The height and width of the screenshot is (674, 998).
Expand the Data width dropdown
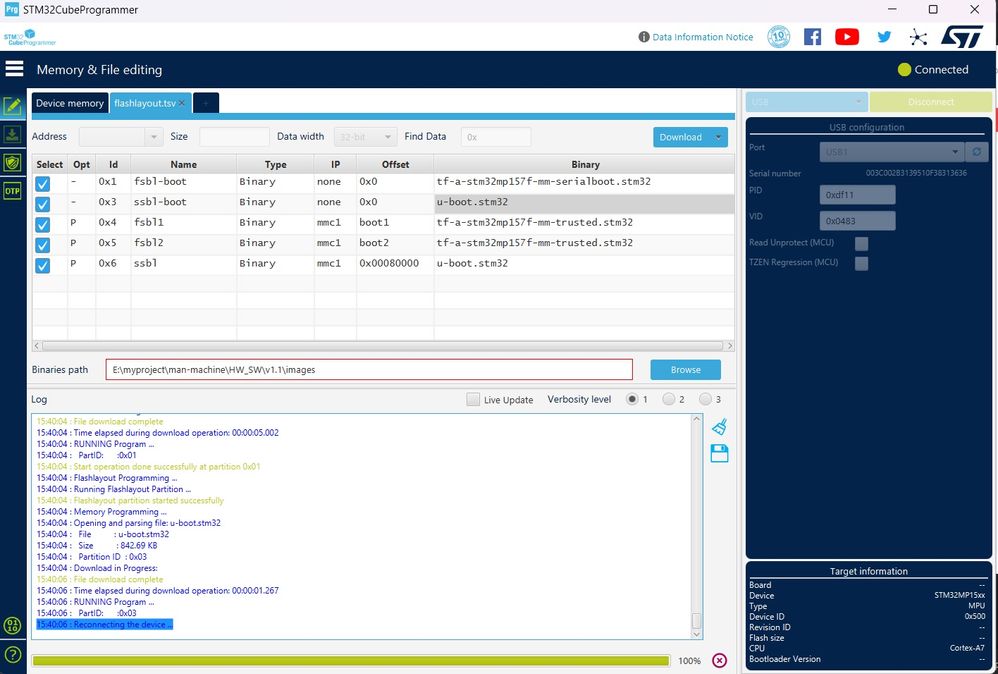[362, 137]
